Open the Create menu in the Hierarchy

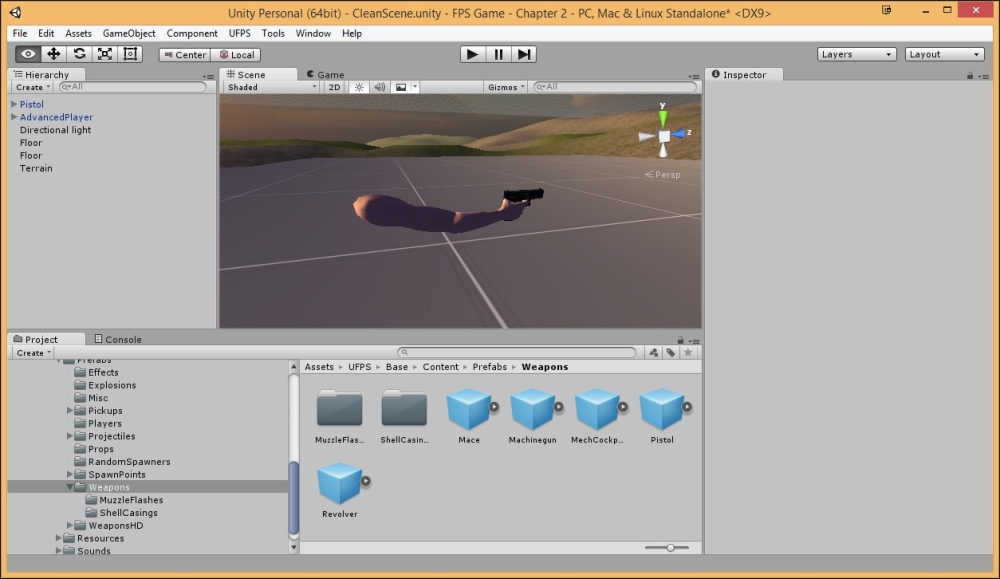[x=30, y=87]
